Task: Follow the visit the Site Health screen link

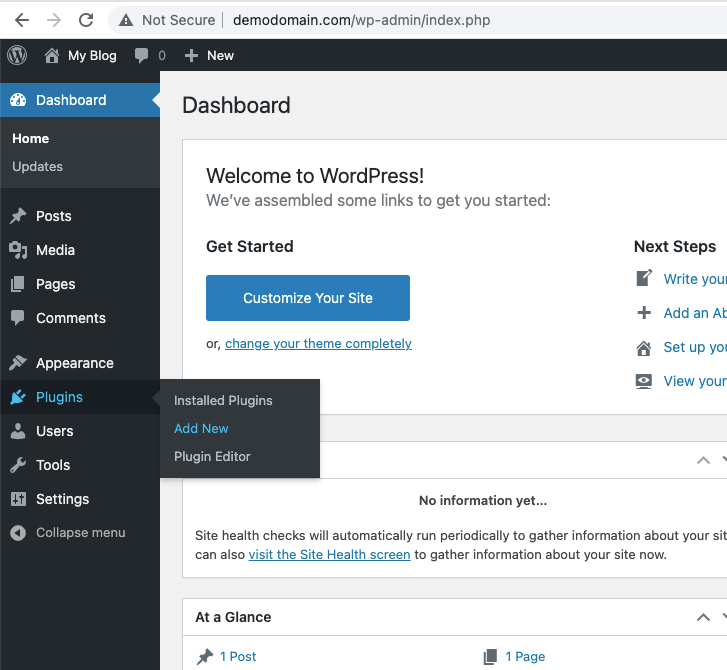Action: coord(329,555)
